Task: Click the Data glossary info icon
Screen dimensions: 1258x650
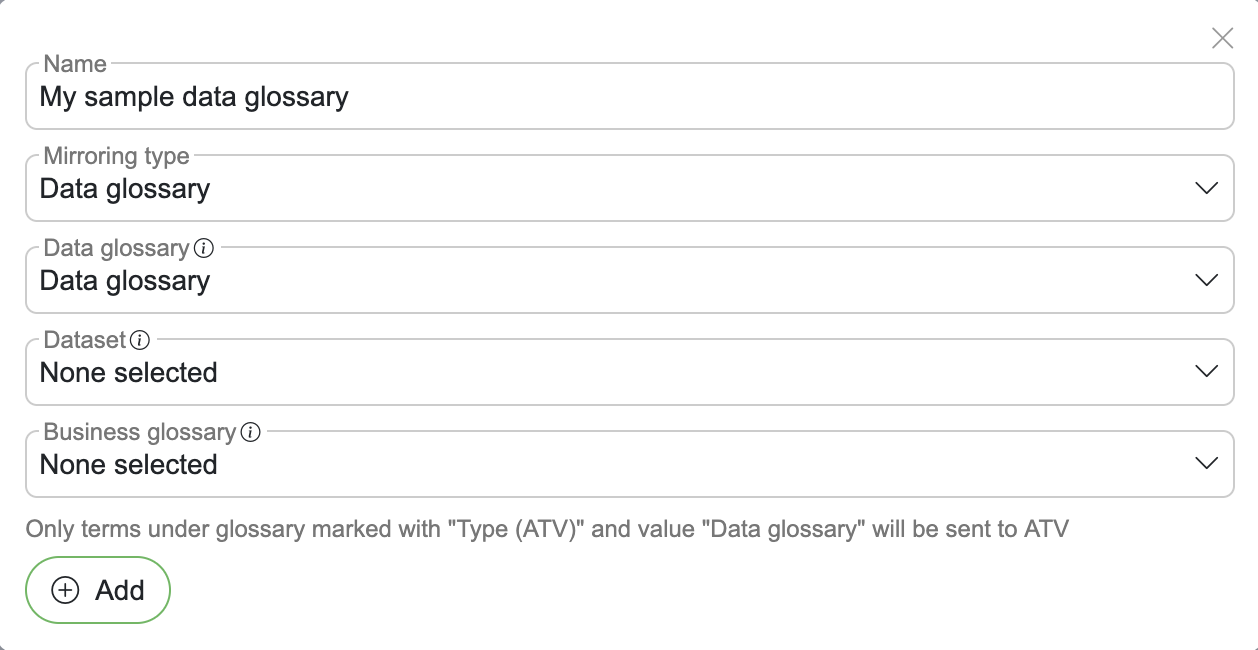Action: [x=204, y=247]
